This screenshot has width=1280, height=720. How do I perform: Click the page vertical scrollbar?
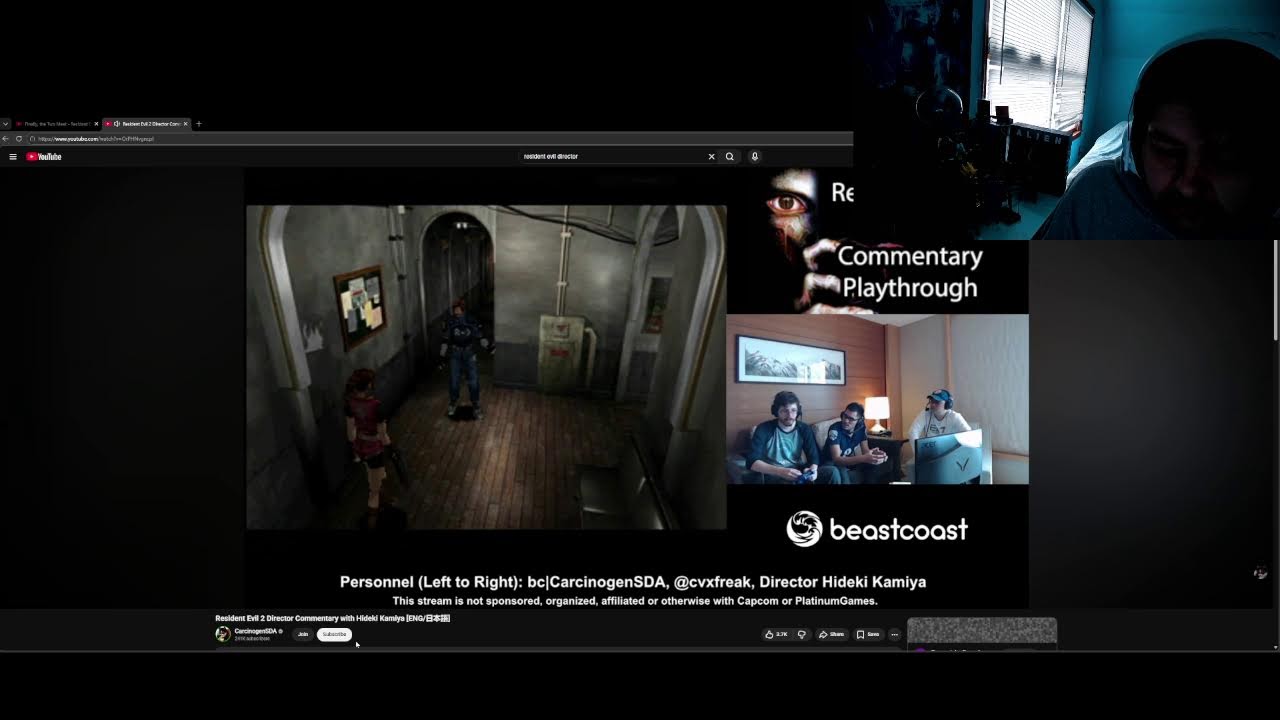[x=1276, y=290]
